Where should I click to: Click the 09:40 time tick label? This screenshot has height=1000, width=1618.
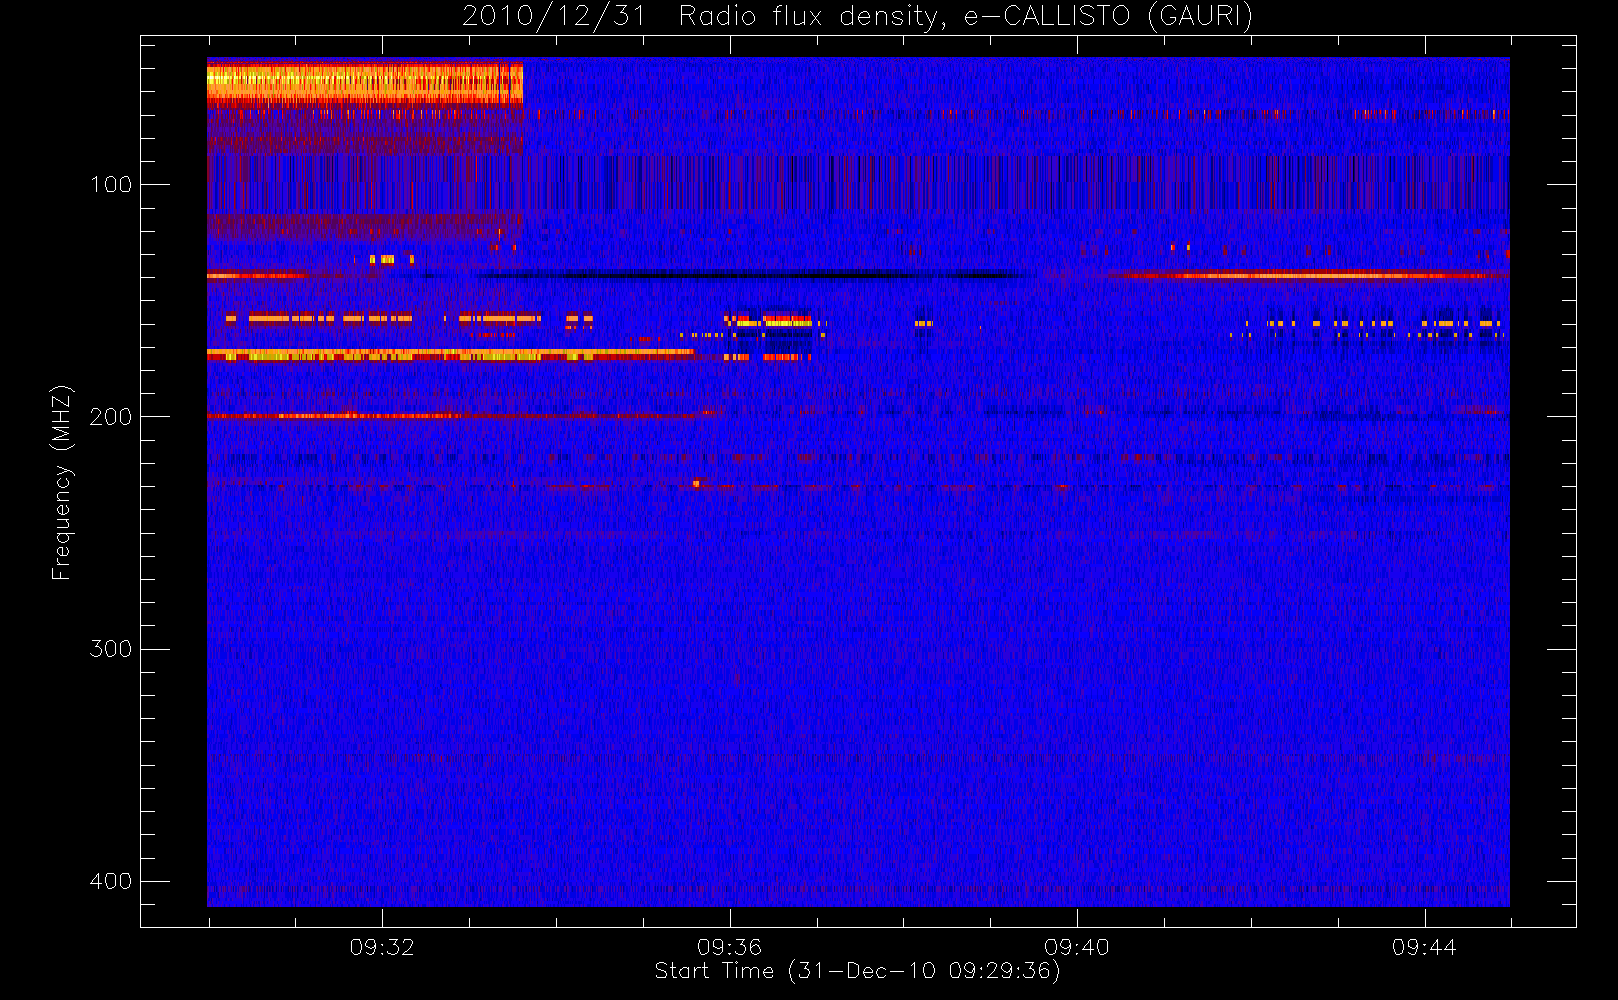coord(1077,947)
